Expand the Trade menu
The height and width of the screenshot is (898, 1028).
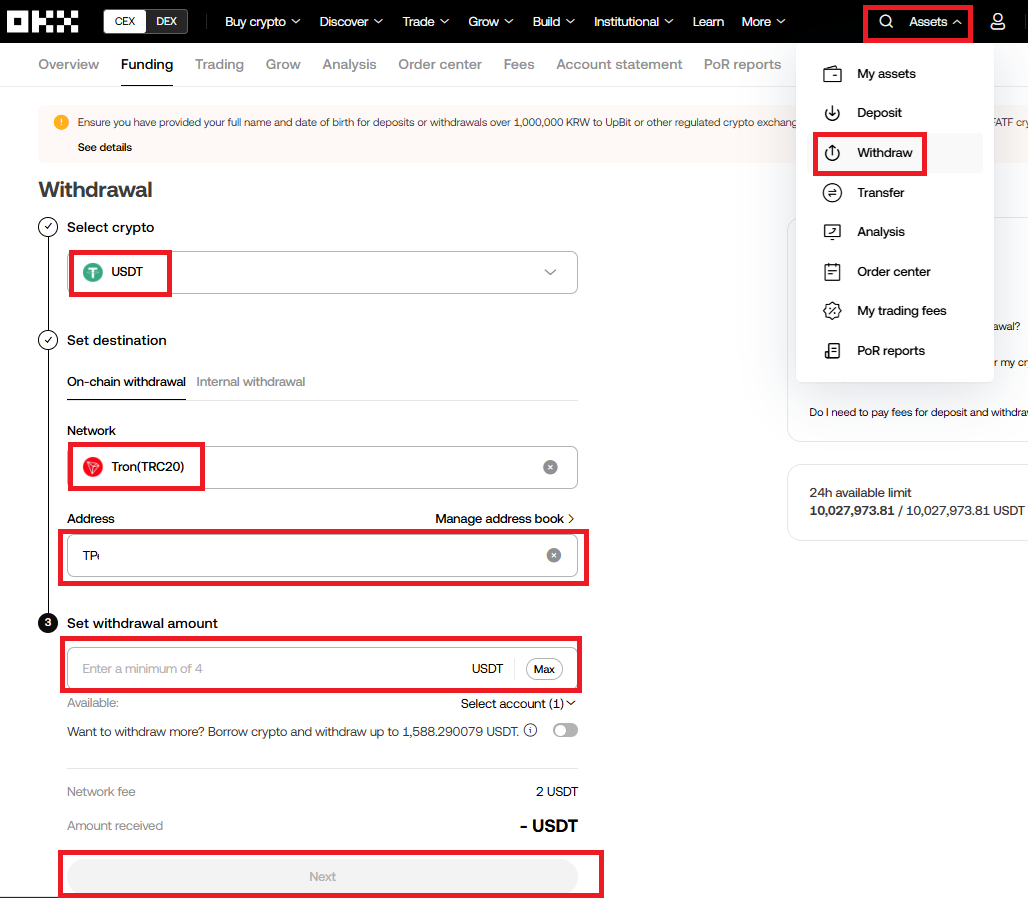pos(425,22)
